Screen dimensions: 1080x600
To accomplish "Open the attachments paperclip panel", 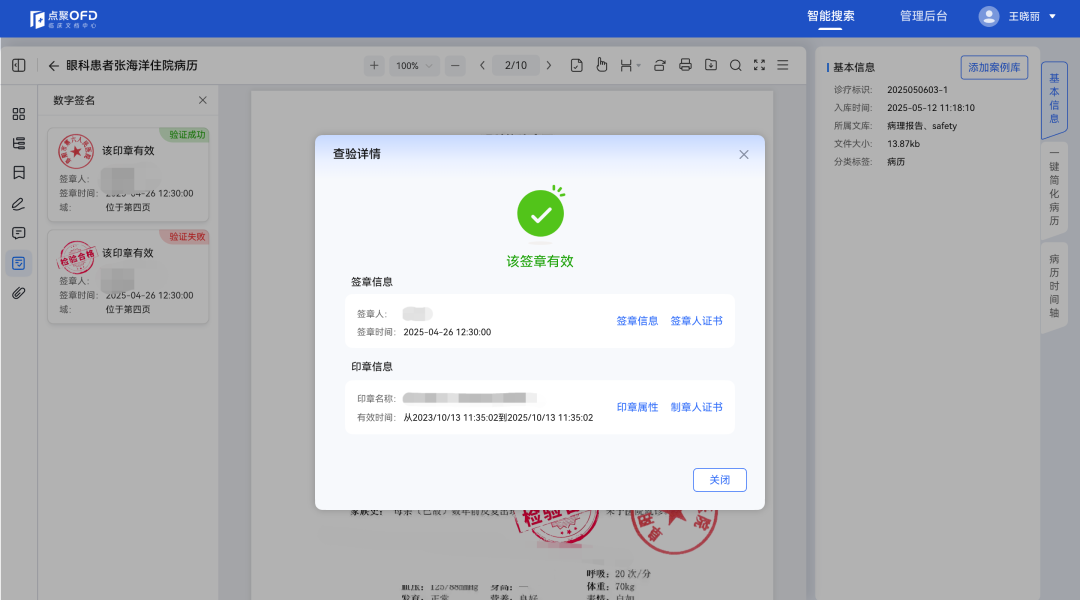I will [x=19, y=293].
